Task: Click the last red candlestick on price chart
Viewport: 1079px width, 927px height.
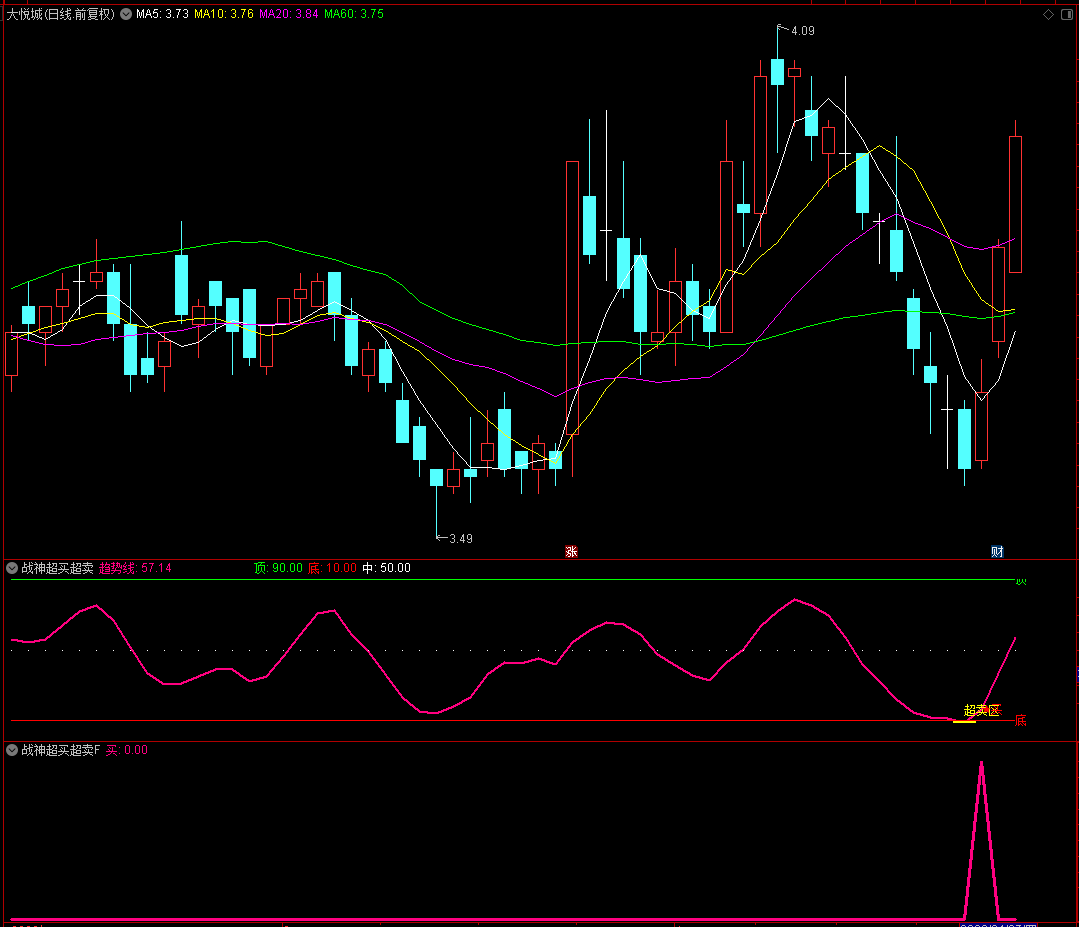Action: (x=1015, y=204)
